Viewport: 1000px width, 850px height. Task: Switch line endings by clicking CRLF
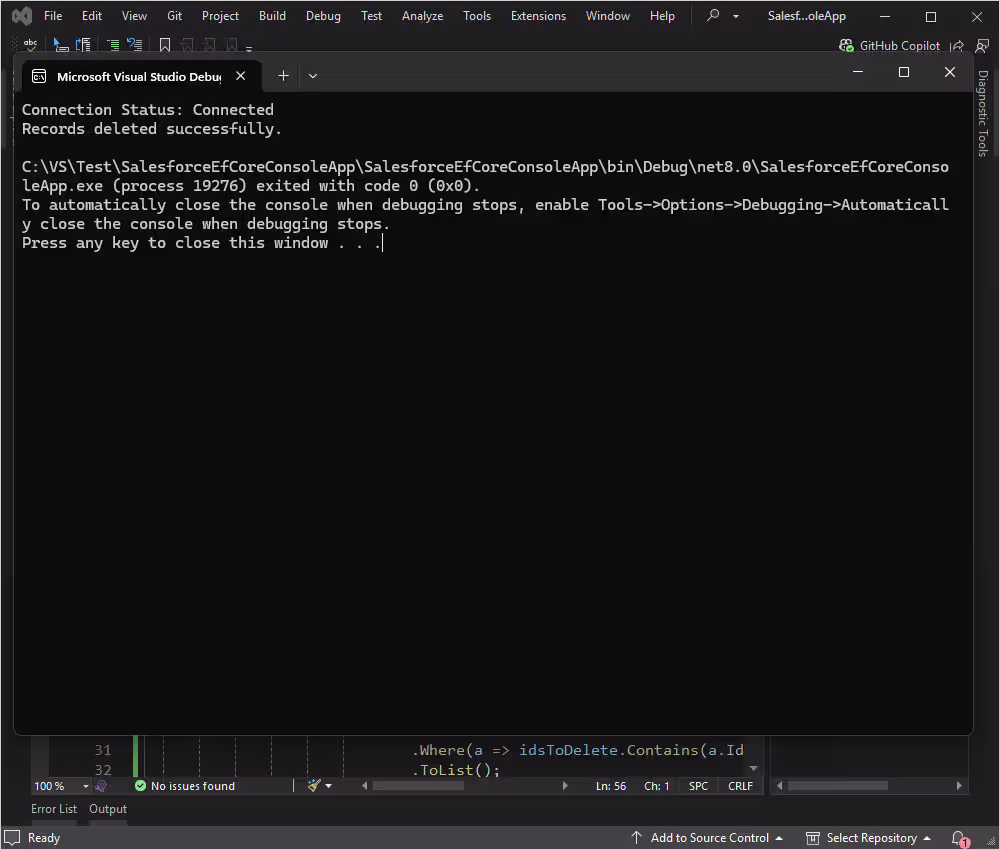point(739,786)
